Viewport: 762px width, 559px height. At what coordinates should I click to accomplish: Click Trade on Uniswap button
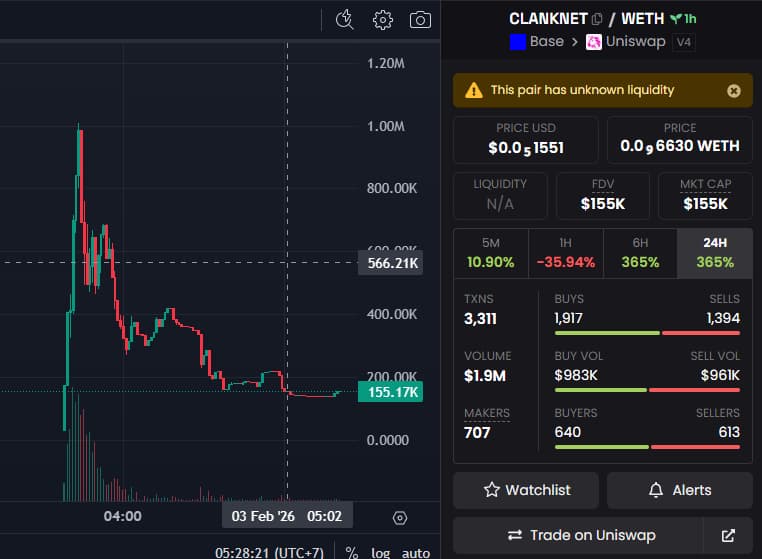pos(578,535)
